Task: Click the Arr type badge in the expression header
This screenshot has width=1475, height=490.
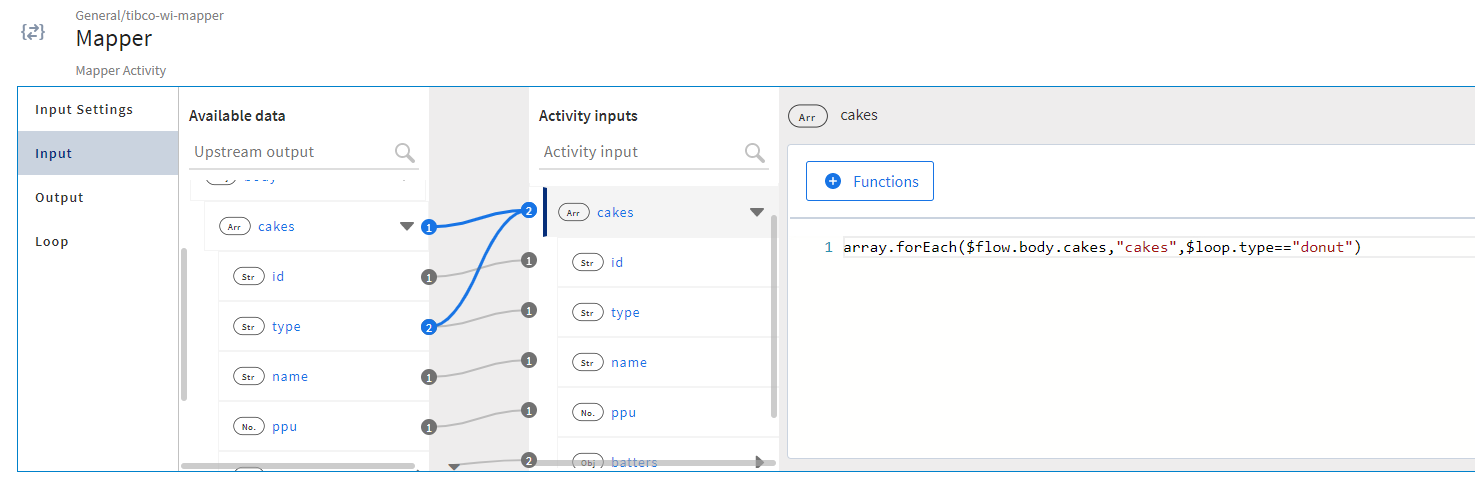Action: (807, 116)
